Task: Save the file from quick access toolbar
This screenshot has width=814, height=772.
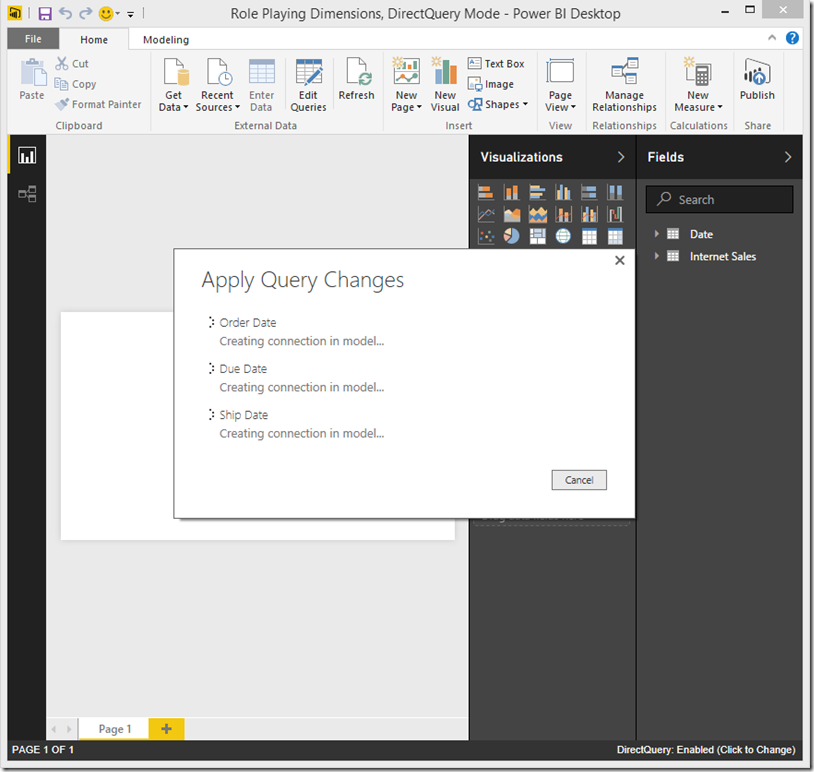Action: point(45,13)
